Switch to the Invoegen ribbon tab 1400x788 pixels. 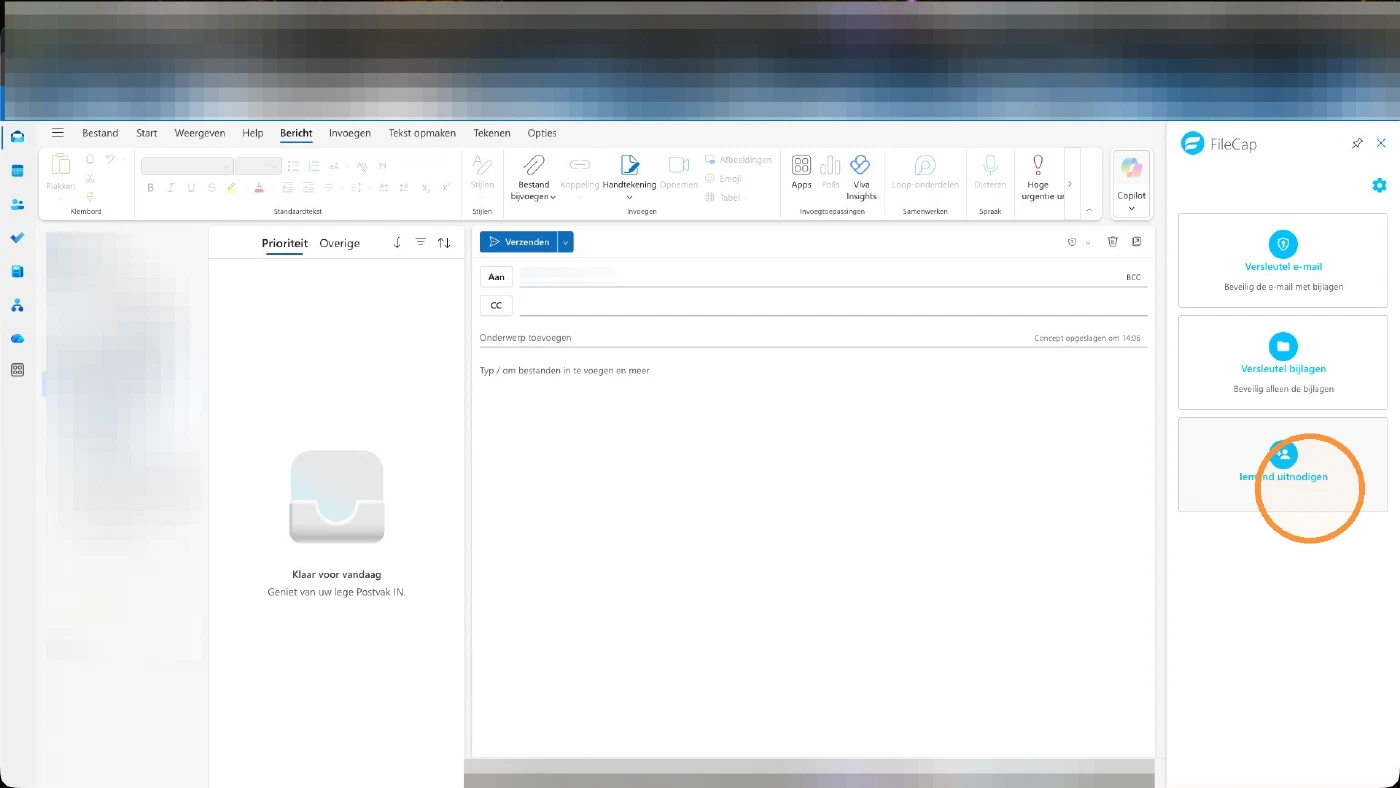350,133
